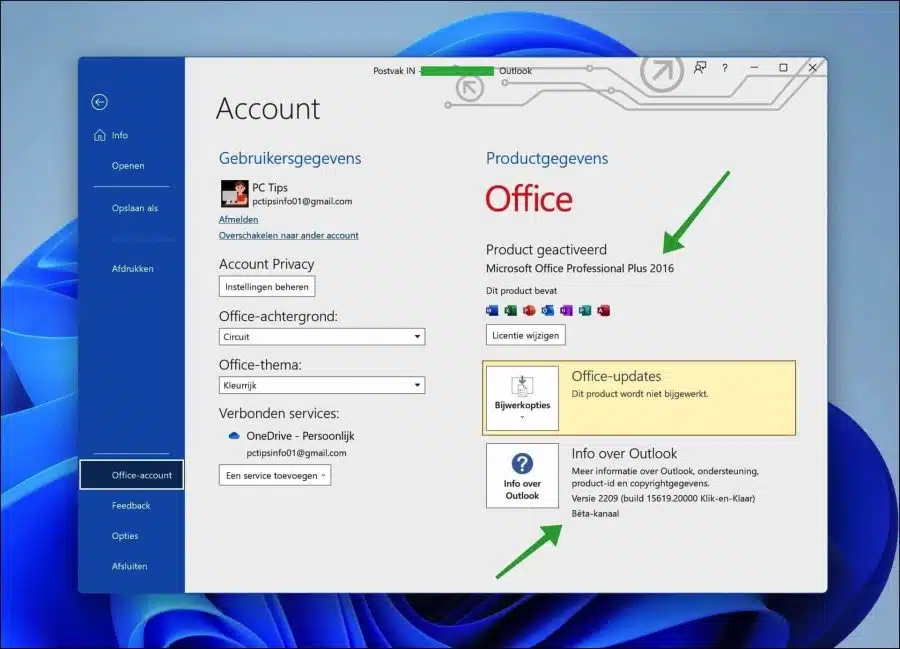Click the Publisher app icon

point(584,310)
